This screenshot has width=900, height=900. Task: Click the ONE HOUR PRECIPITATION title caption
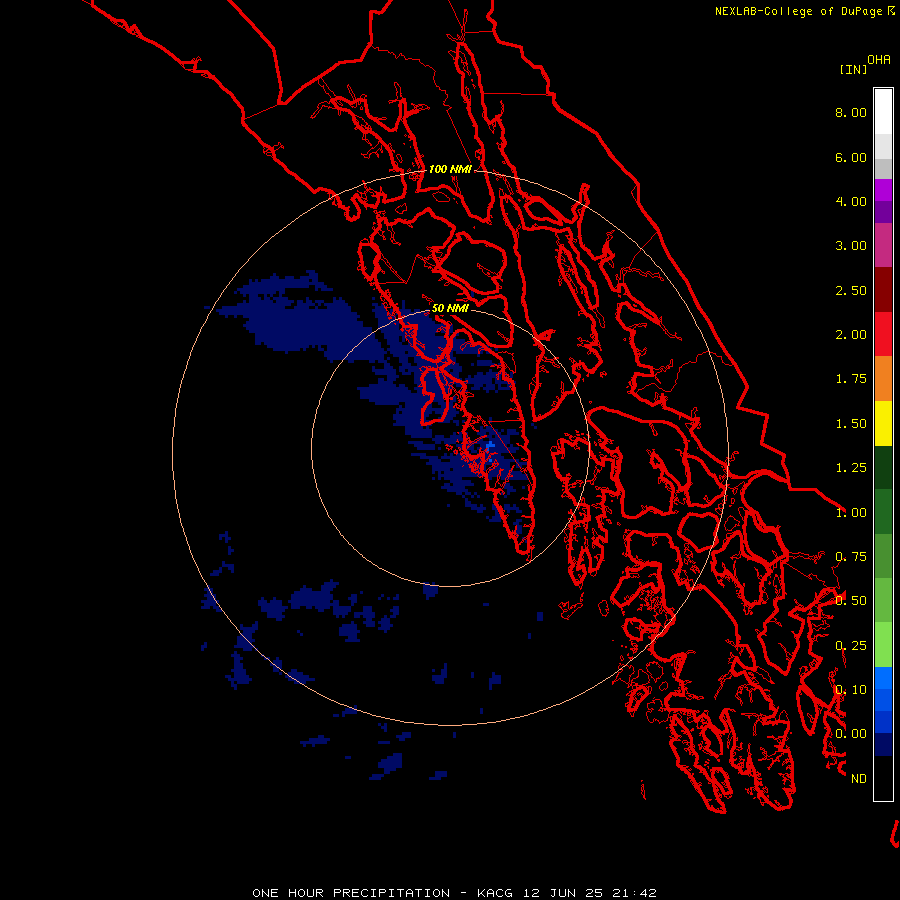(454, 893)
